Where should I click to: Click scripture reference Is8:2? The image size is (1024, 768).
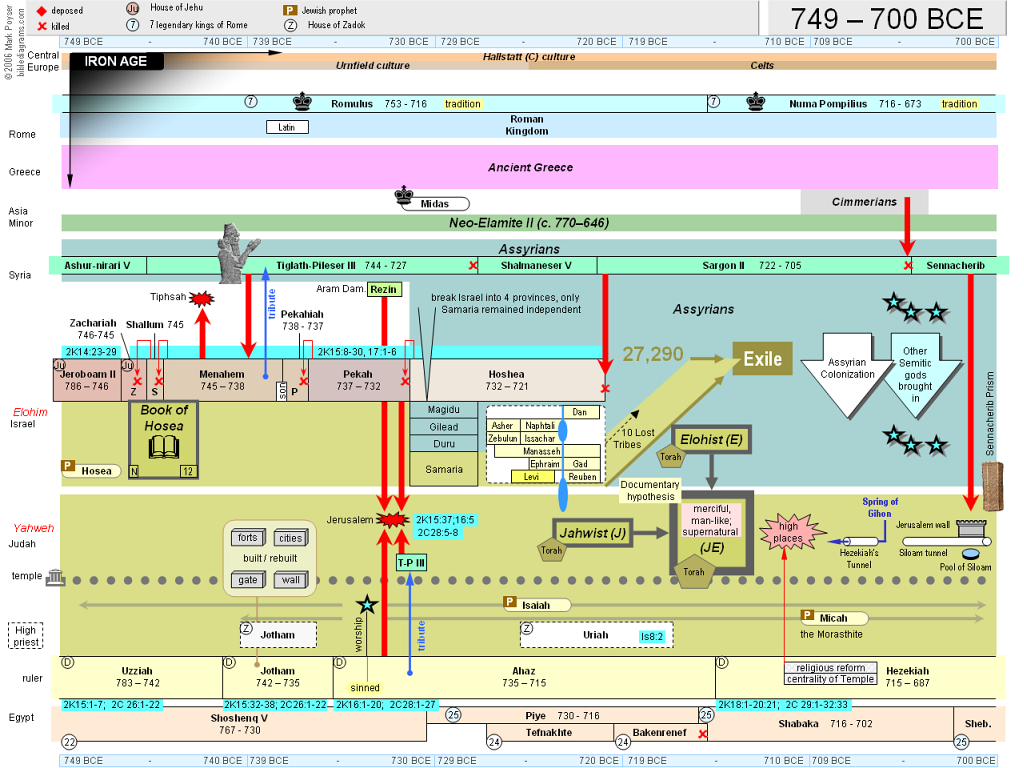point(652,637)
